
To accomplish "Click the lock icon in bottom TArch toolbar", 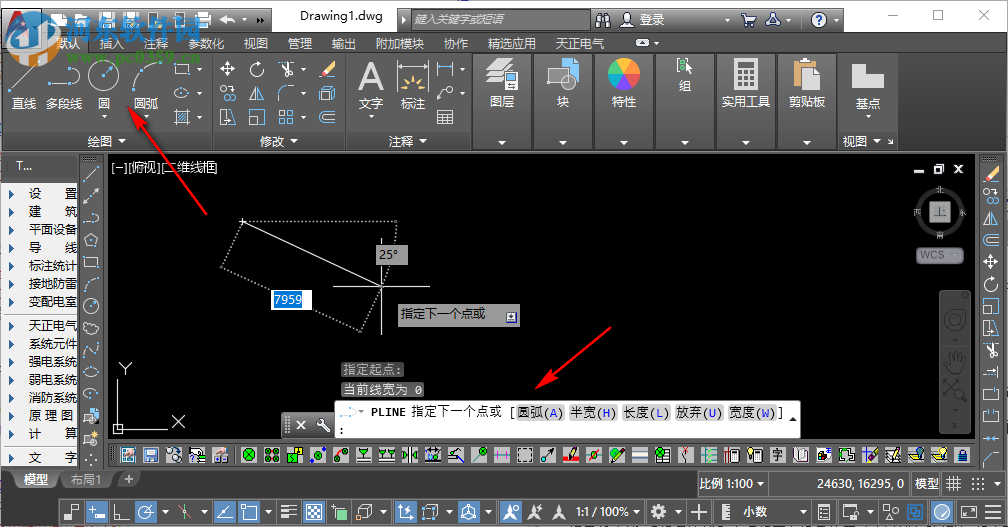I will [962, 455].
